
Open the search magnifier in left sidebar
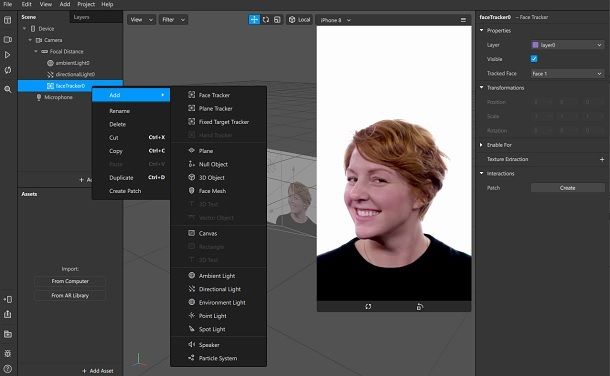7,89
